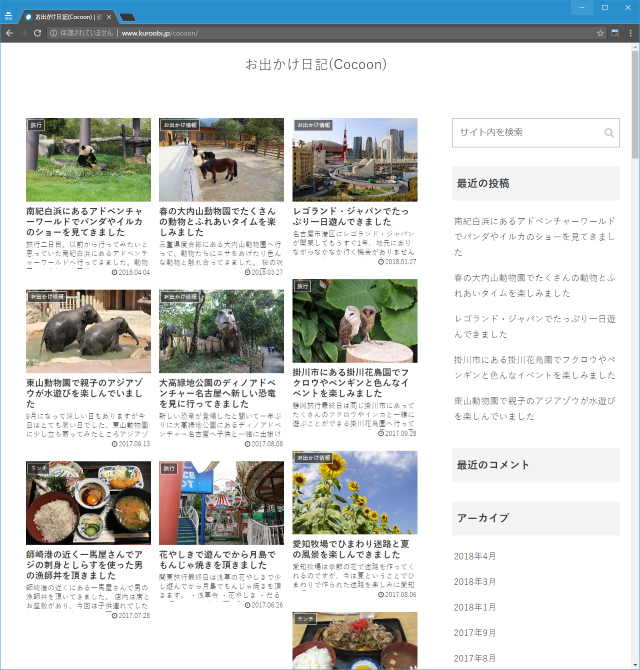Viewport: 640px width, 670px height.
Task: Open article title 東山動物園で親子のアジアゾウ
Action: 85,393
